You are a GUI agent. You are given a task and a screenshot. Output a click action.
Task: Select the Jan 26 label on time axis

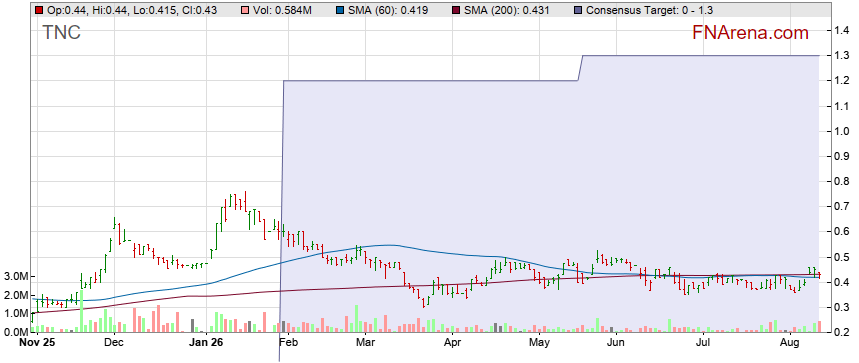click(205, 343)
